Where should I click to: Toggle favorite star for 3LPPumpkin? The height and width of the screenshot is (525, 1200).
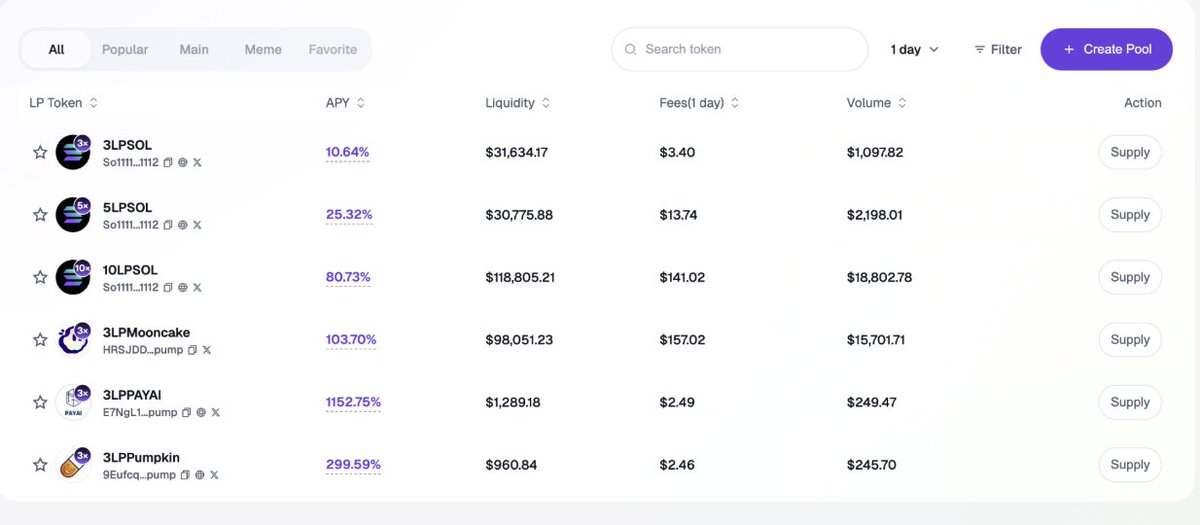pos(40,465)
